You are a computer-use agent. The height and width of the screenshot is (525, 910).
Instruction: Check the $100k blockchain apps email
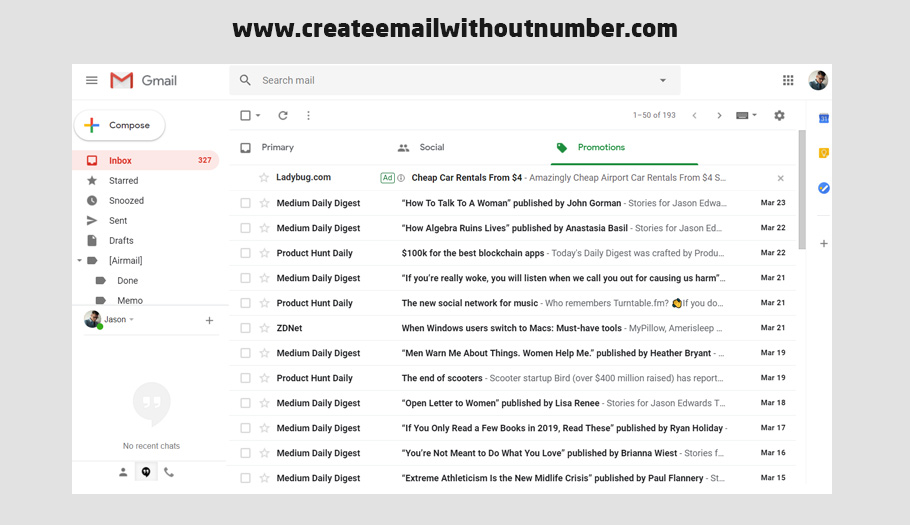(245, 253)
